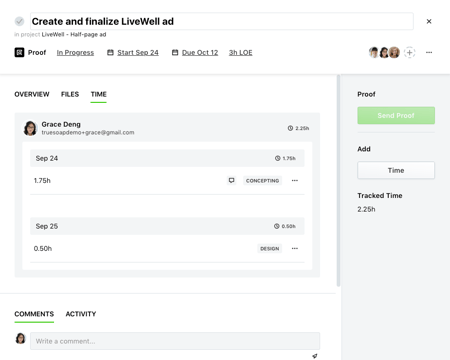Viewport: 450px width, 360px height.
Task: Open the ellipsis menu for the 0.50h entry
Action: point(295,248)
